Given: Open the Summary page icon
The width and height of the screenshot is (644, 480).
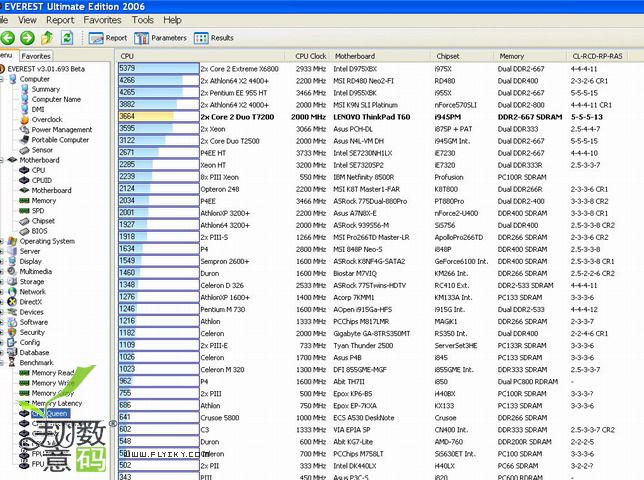Looking at the screenshot, I should [25, 89].
